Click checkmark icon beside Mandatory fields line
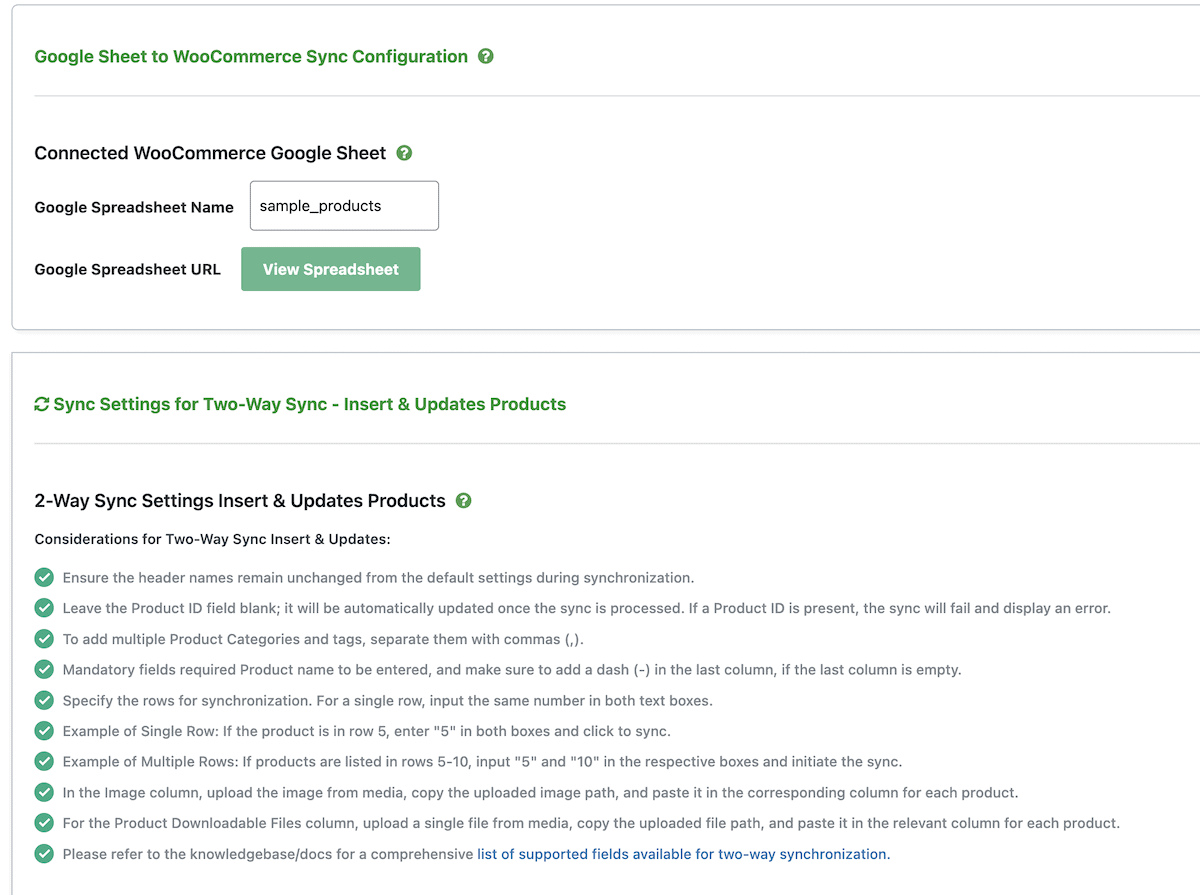The width and height of the screenshot is (1200, 895). [44, 669]
